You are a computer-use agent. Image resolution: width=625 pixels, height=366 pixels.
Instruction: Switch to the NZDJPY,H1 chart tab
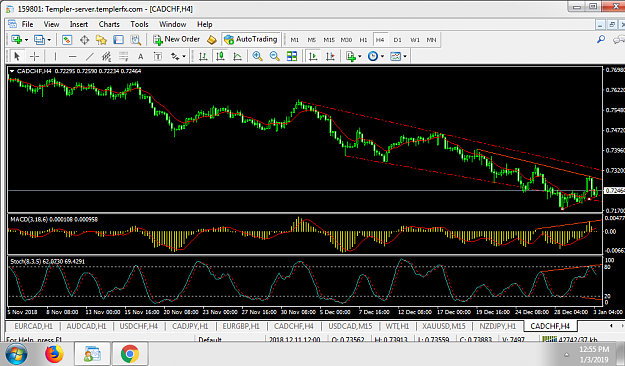(497, 326)
